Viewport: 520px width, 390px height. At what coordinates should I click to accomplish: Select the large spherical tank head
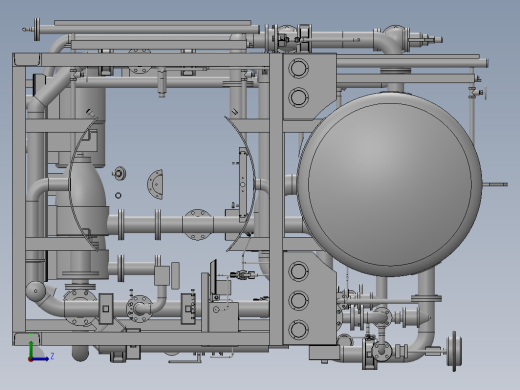(389, 184)
